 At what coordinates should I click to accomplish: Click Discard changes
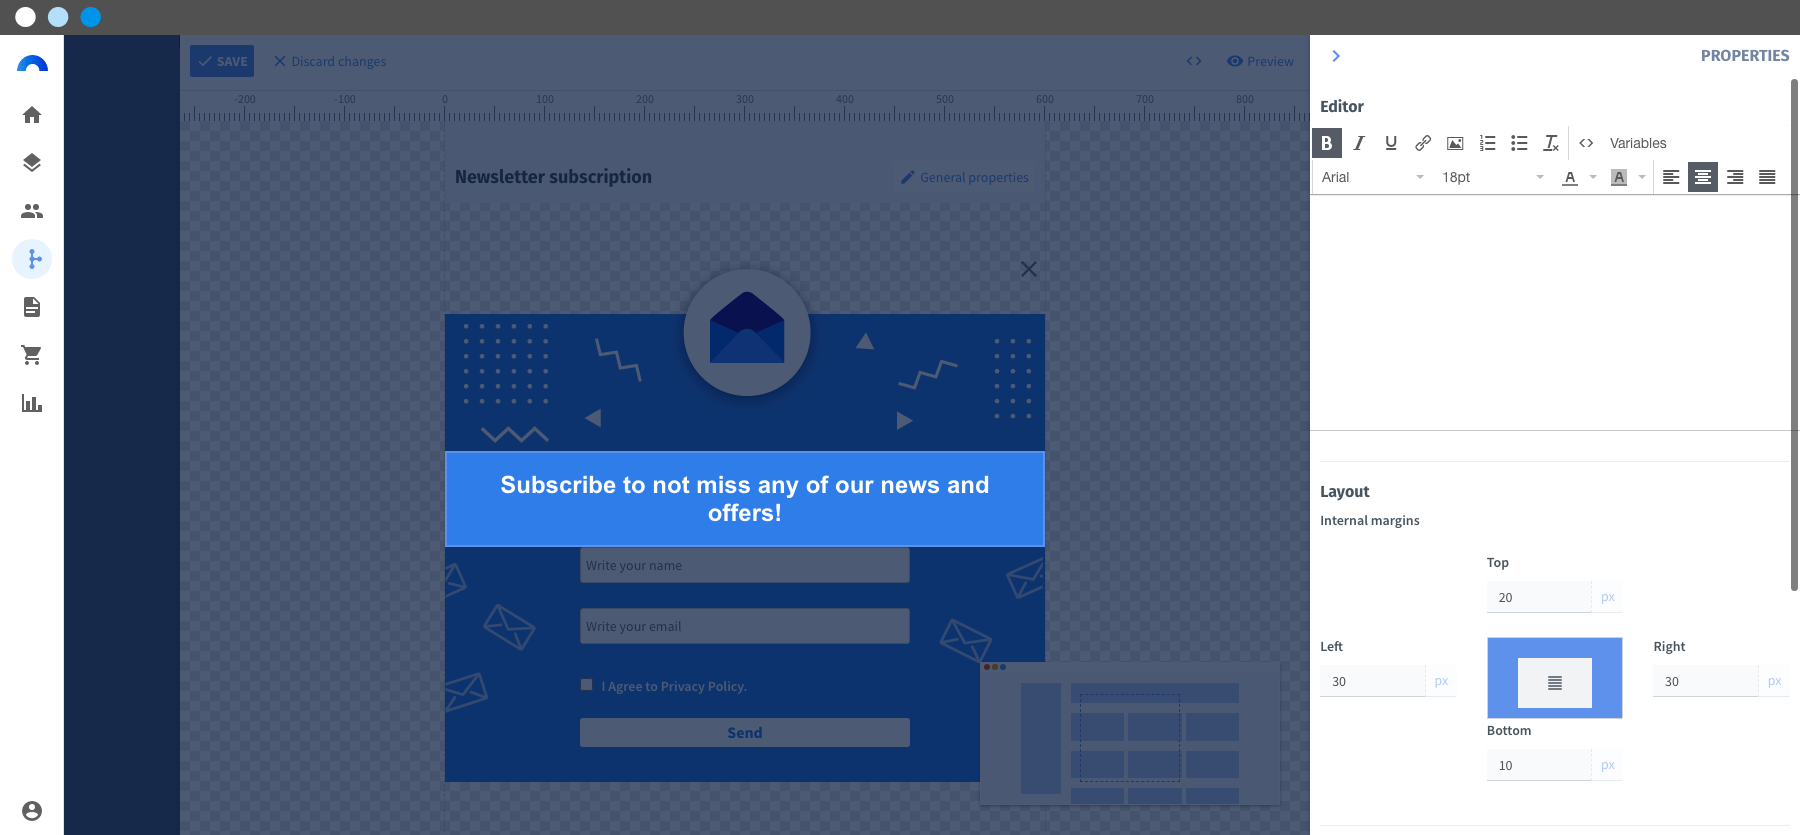point(330,61)
